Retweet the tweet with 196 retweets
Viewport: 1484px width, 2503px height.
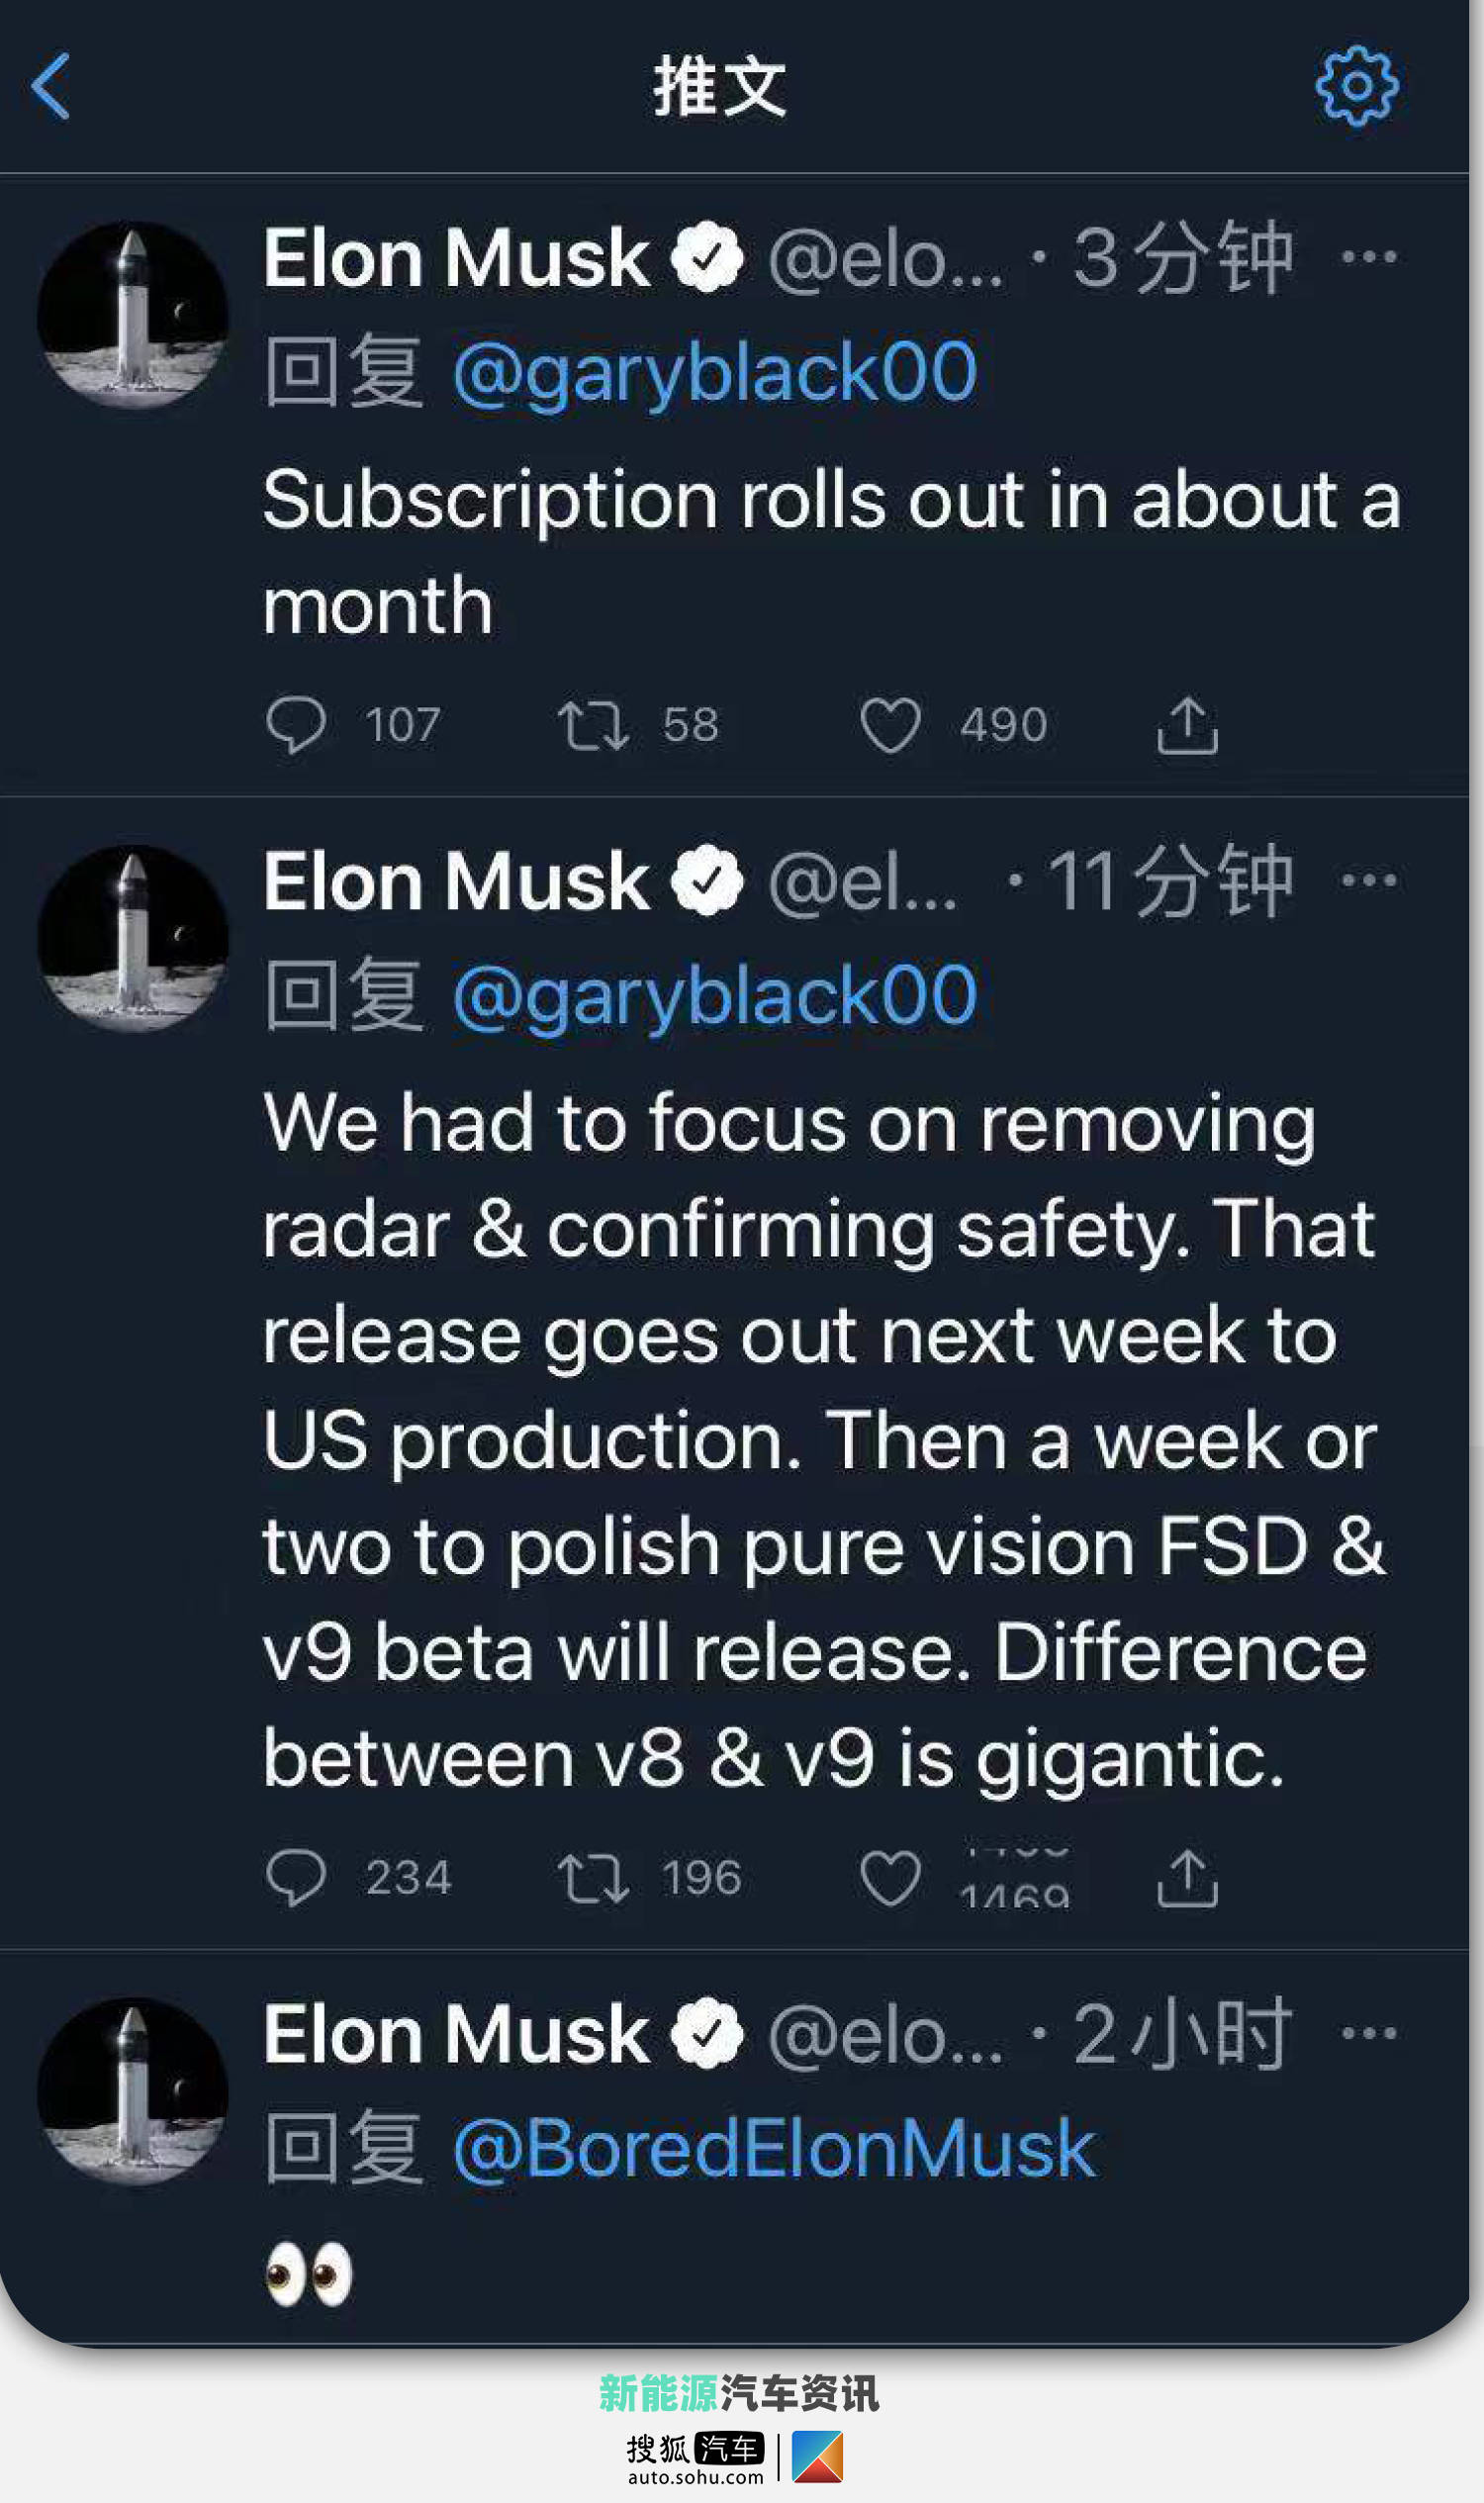click(593, 1877)
